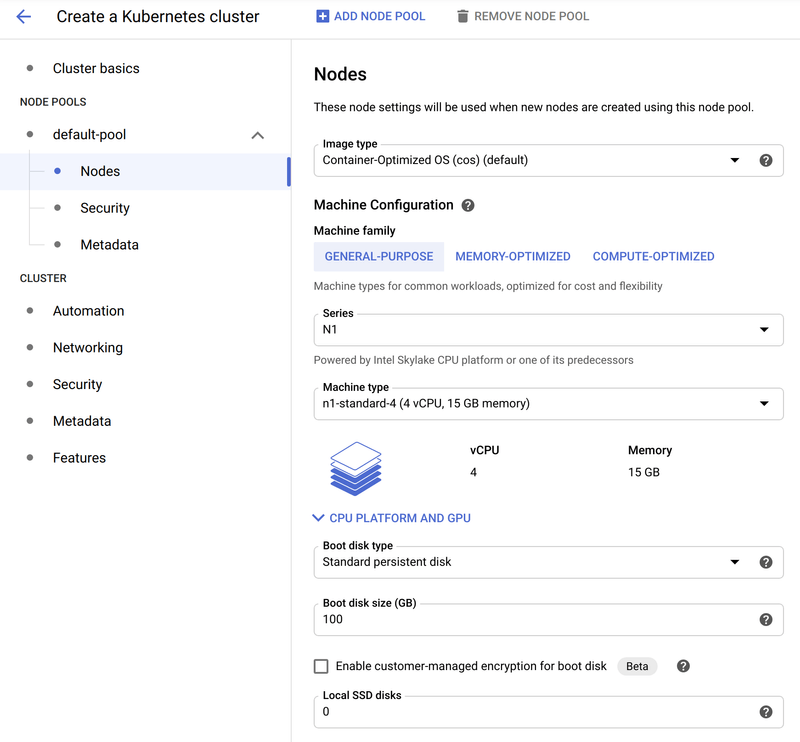Click help icon for Boot disk size
The height and width of the screenshot is (742, 800).
(766, 619)
